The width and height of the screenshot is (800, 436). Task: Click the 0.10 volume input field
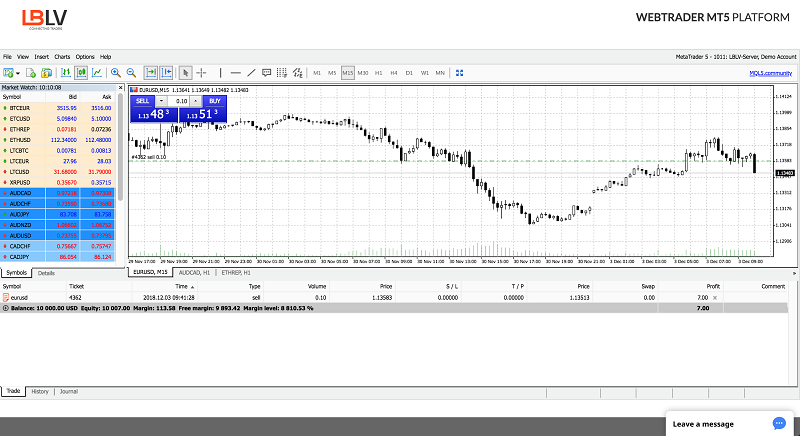click(179, 101)
